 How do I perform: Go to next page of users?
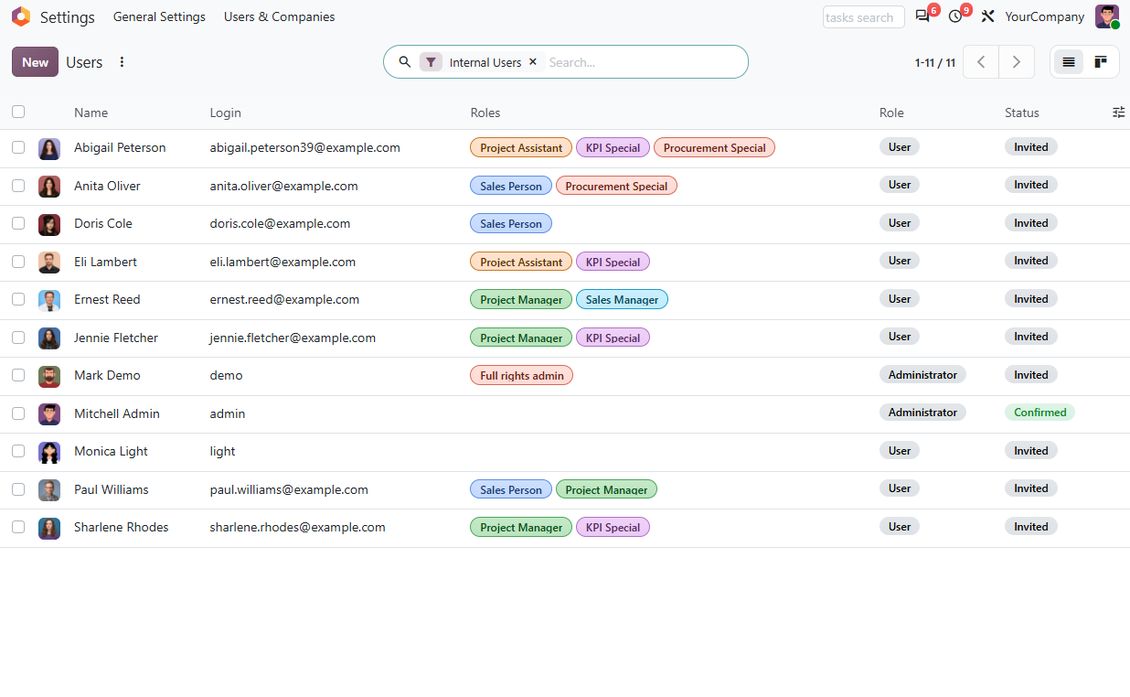tap(1016, 62)
